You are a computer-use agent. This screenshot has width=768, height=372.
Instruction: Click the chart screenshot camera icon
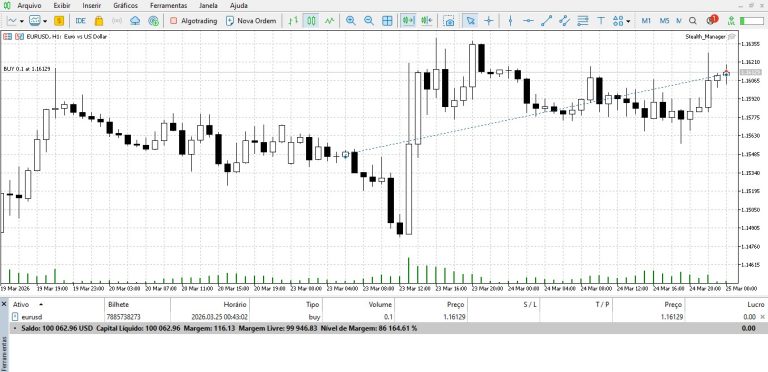pyautogui.click(x=449, y=21)
